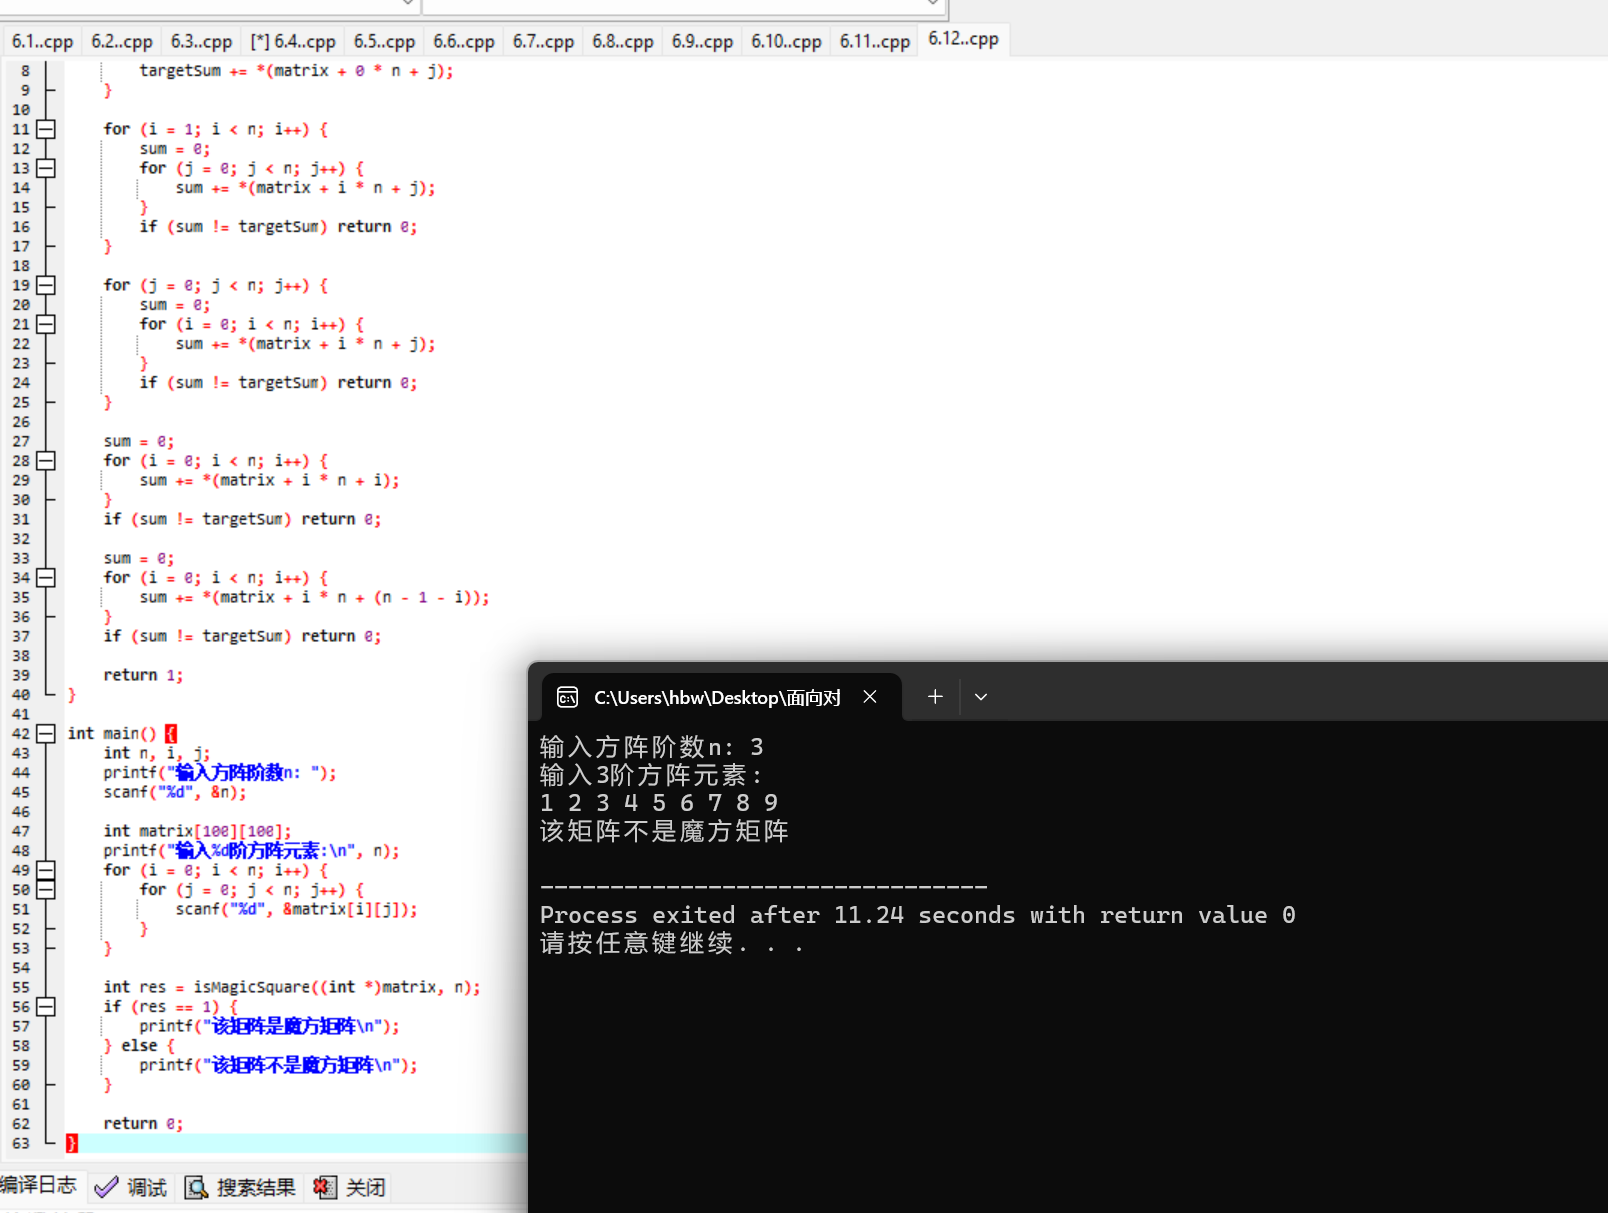Click the 'scanf("%d", &matrix[i][j]);' line

coord(297,909)
